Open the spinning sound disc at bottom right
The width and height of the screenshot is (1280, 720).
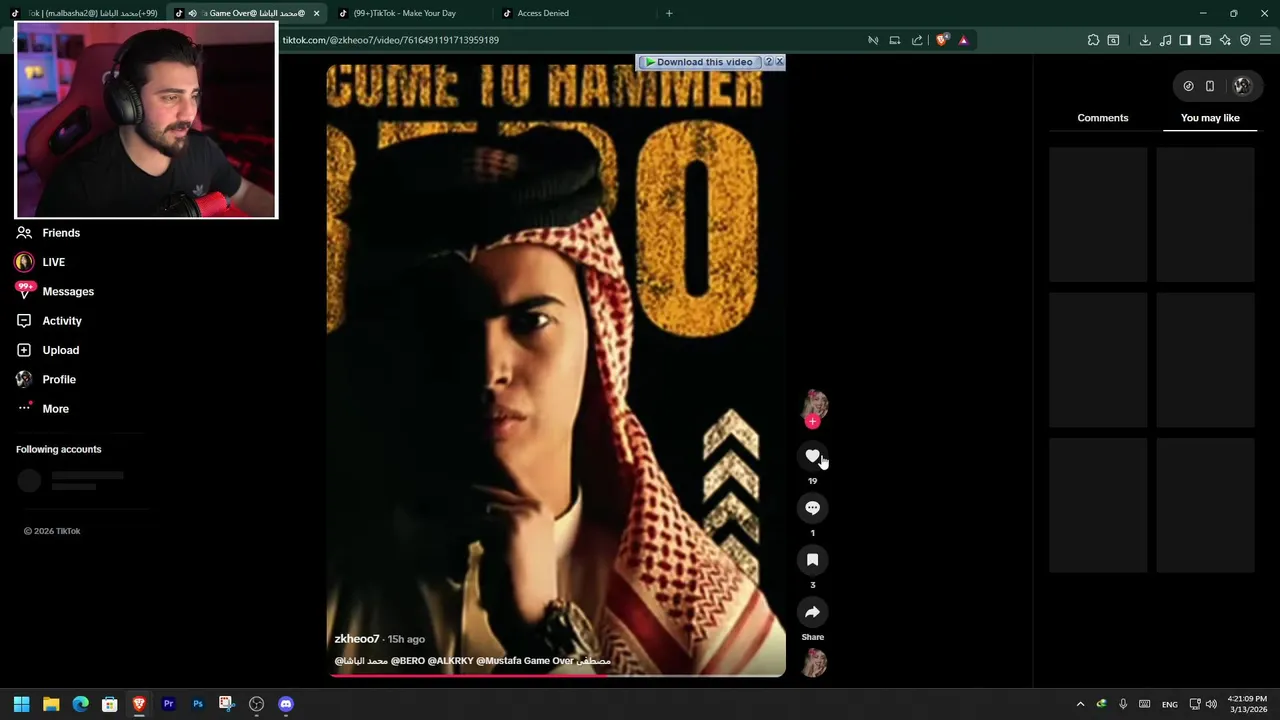814,662
